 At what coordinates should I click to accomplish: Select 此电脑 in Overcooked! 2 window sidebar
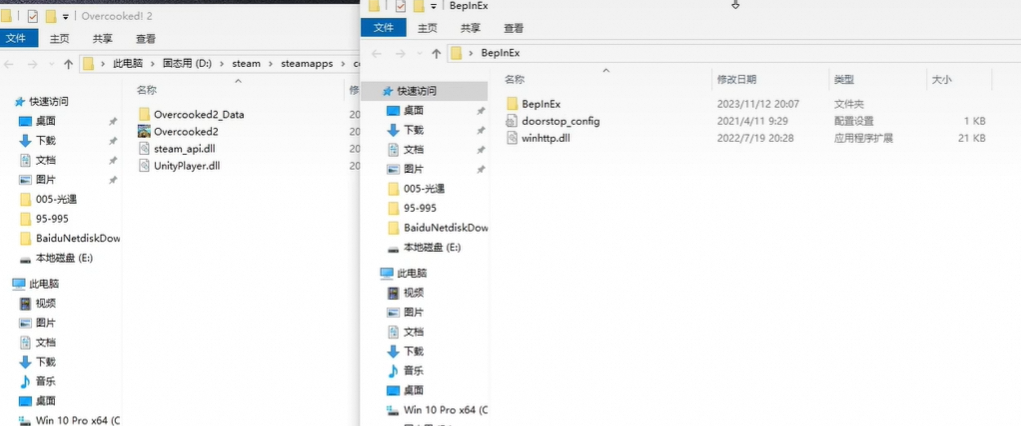[x=44, y=284]
